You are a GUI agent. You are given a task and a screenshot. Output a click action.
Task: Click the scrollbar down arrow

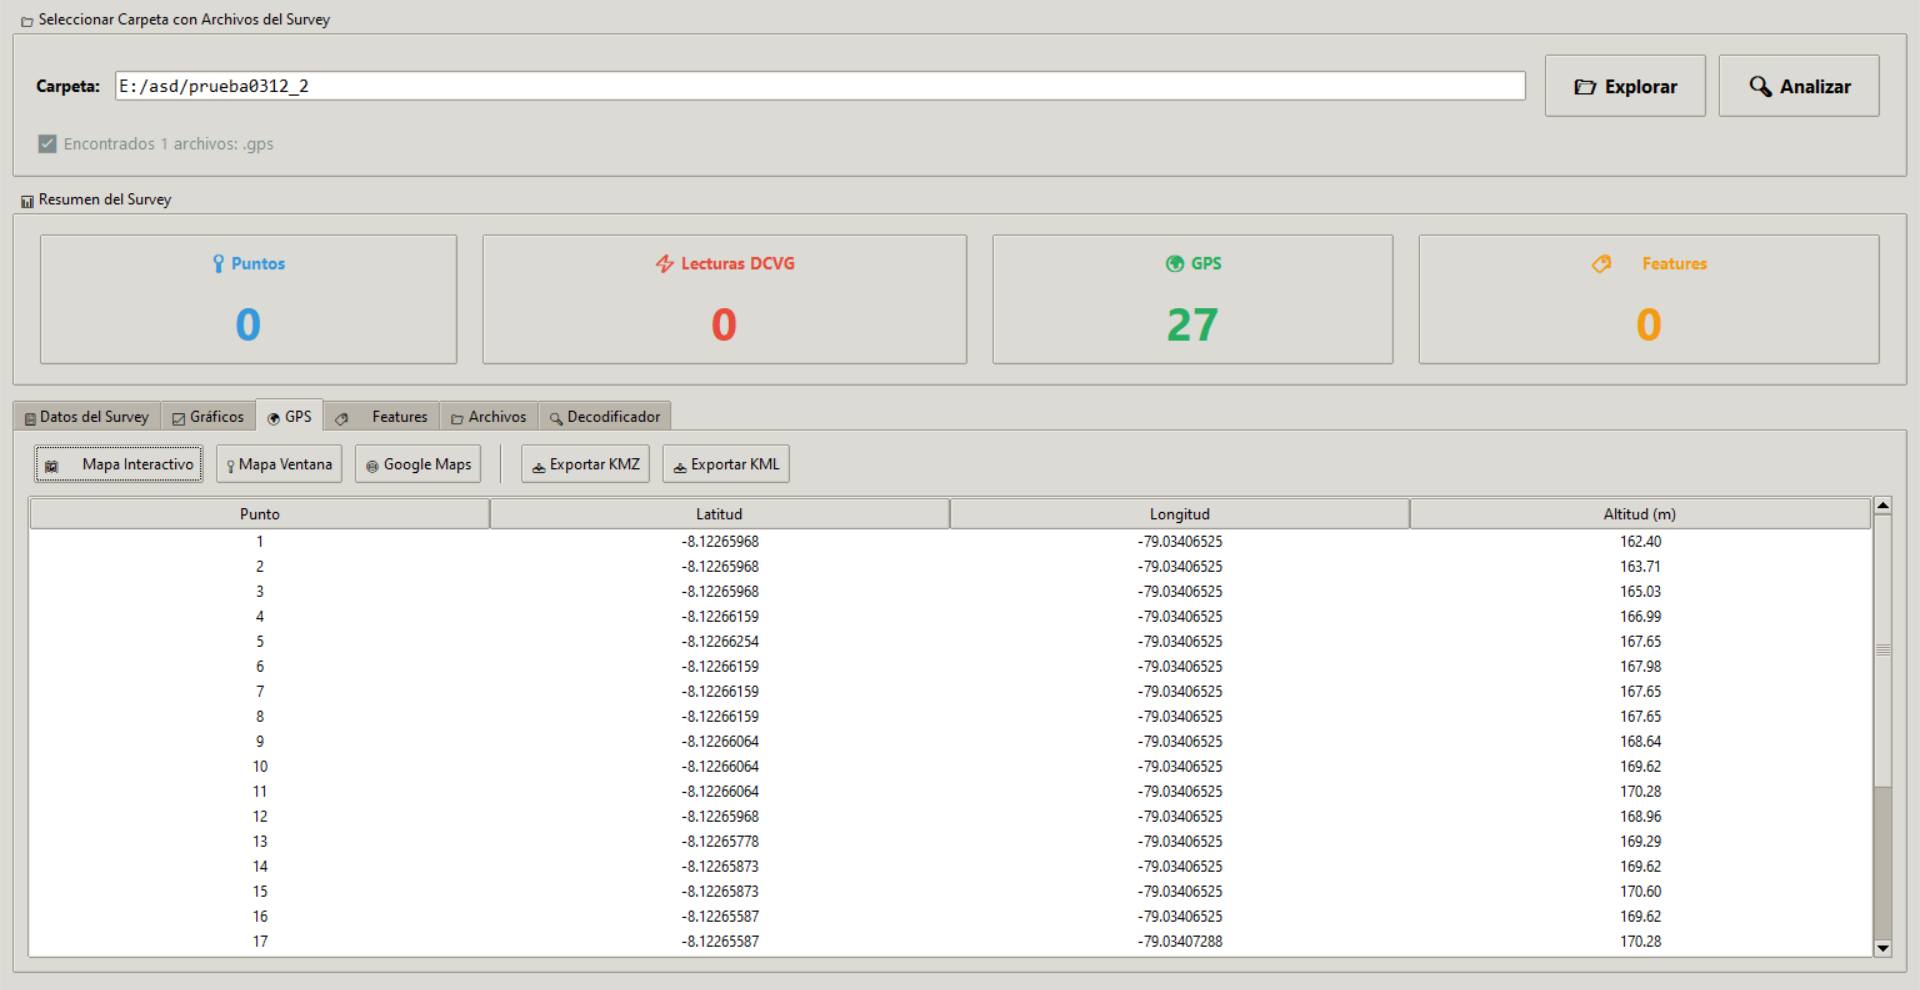pyautogui.click(x=1882, y=948)
